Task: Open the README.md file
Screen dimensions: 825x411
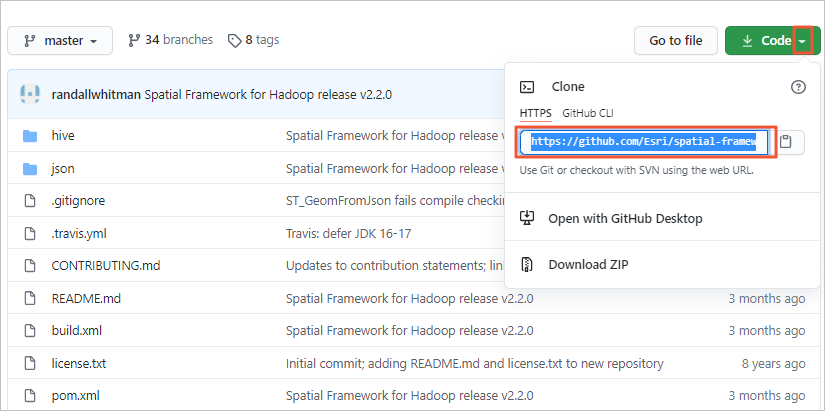Action: click(86, 298)
